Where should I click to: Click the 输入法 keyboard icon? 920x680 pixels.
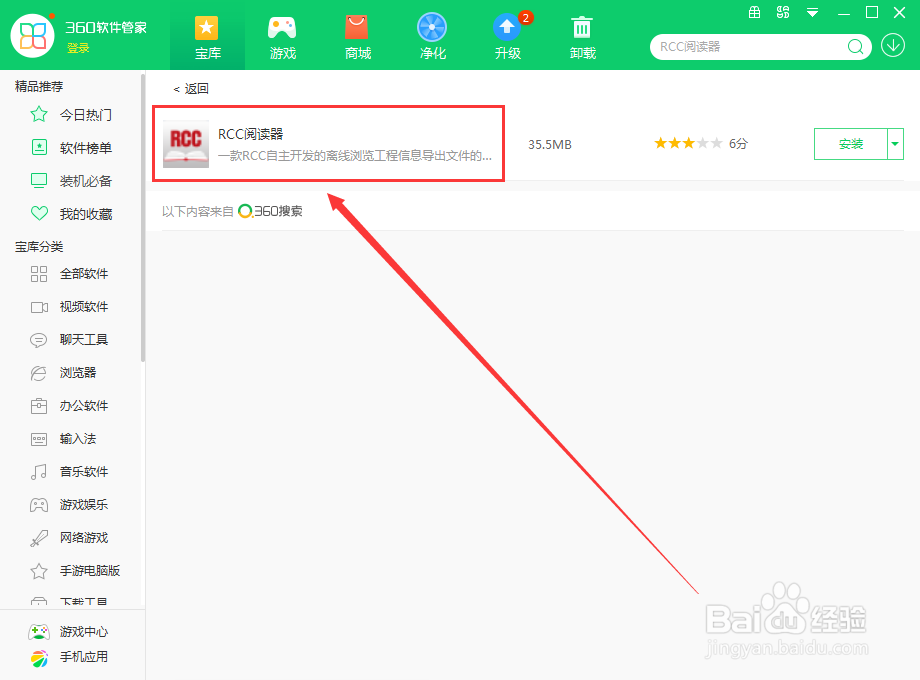click(39, 439)
